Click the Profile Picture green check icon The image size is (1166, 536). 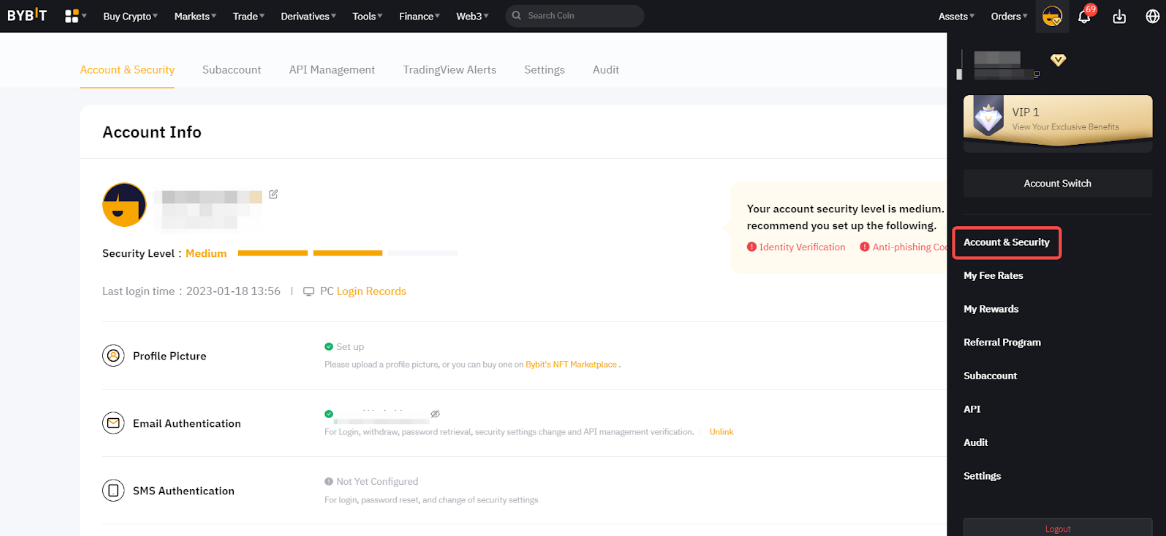[329, 346]
